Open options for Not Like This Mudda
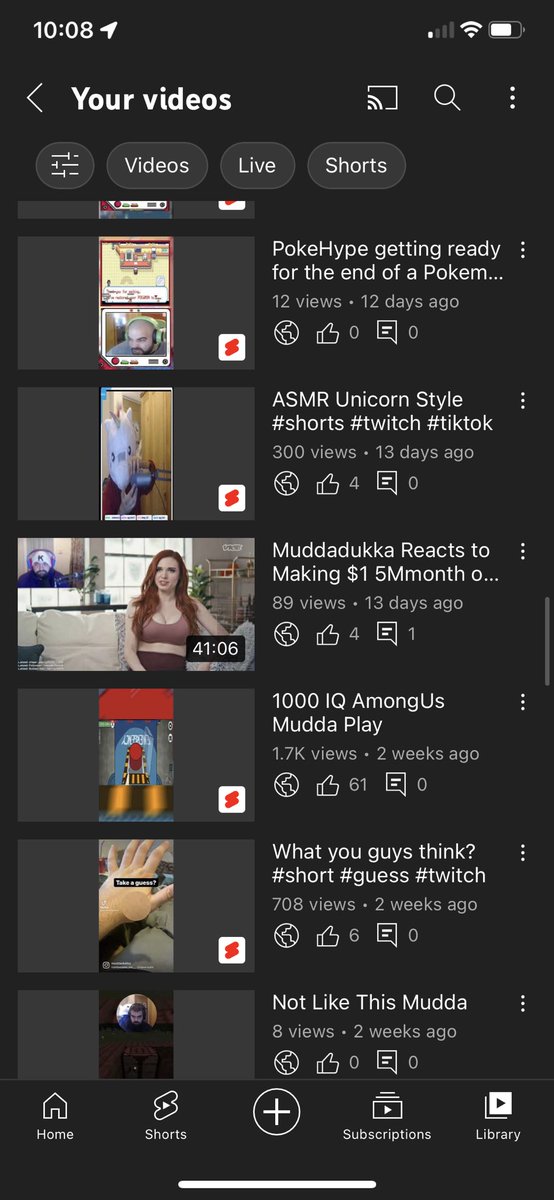 522,1003
